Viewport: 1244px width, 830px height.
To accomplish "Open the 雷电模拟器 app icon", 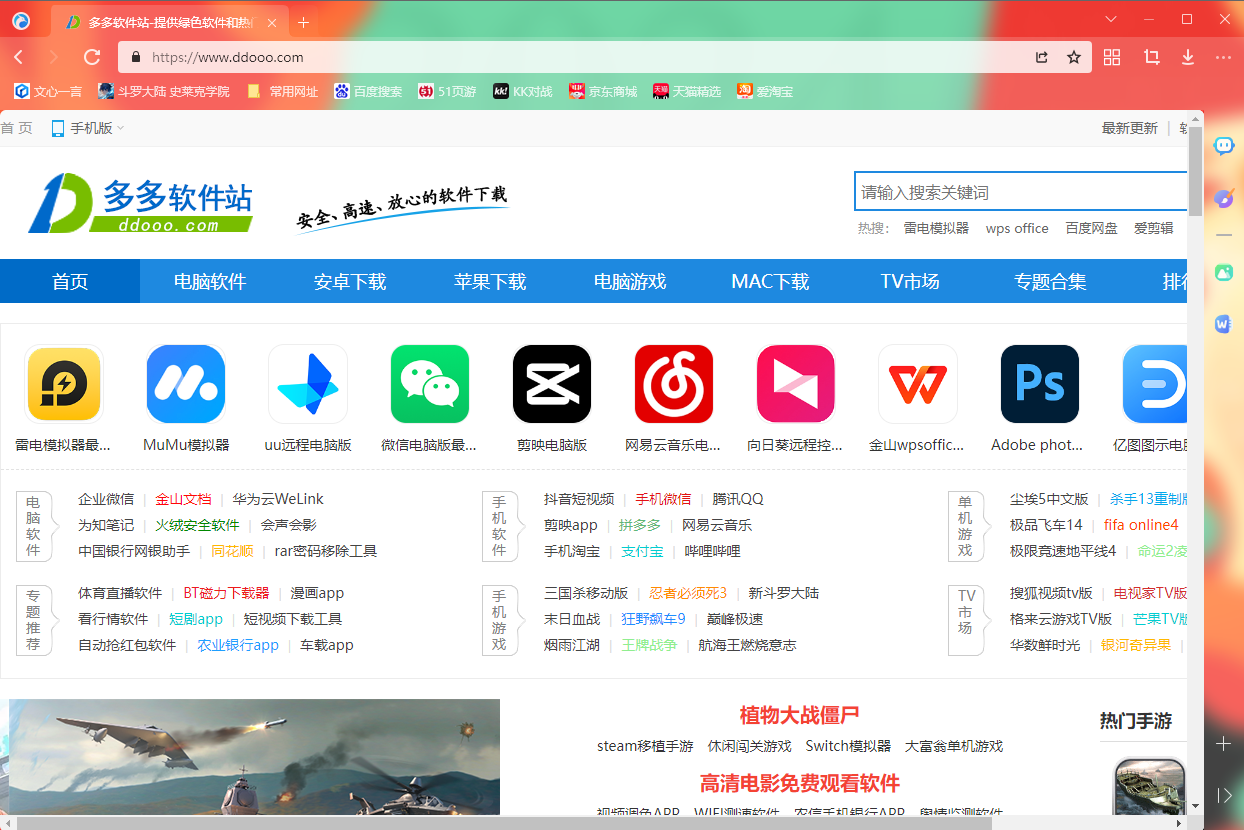I will [x=64, y=384].
